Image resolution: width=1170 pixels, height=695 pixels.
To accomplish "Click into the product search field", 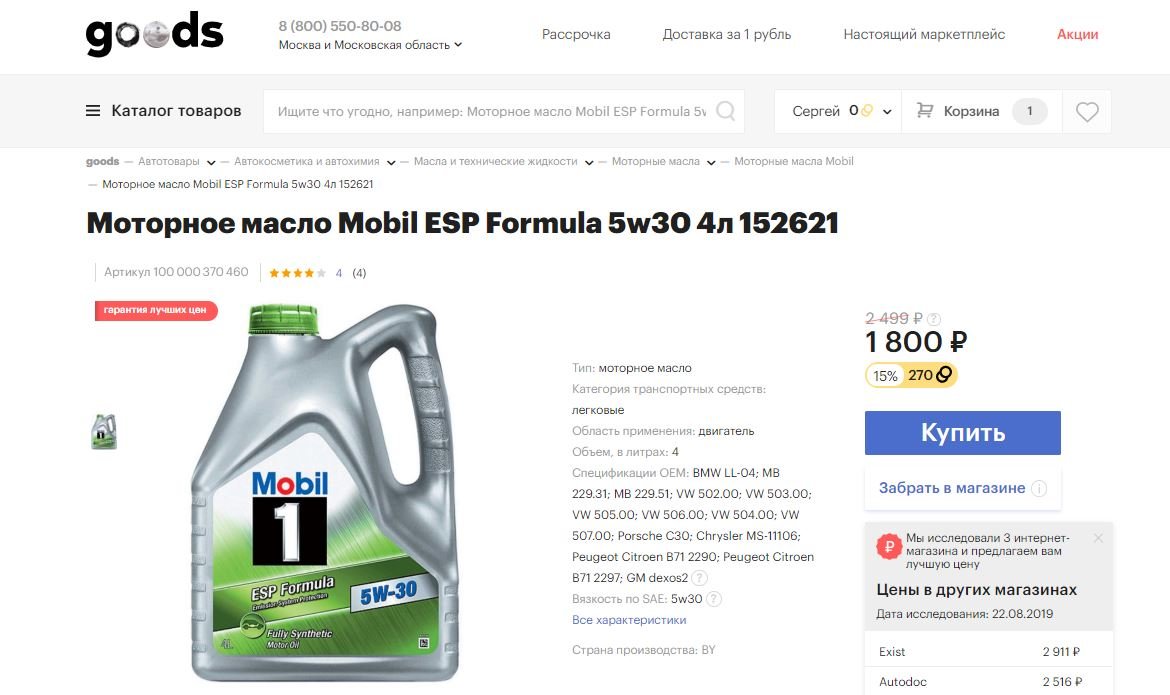I will click(x=491, y=111).
